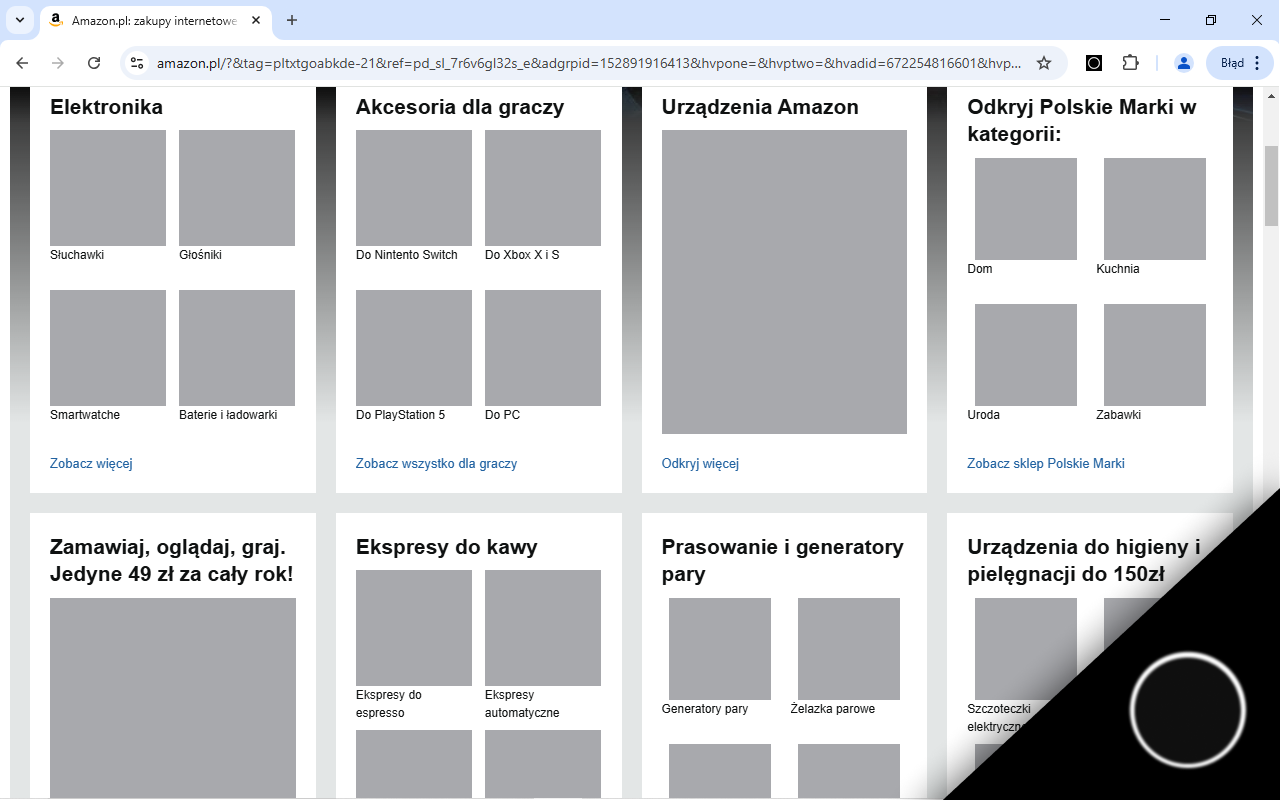Click the Błąd menu button
Screen dimensions: 1280x800
(1240, 63)
